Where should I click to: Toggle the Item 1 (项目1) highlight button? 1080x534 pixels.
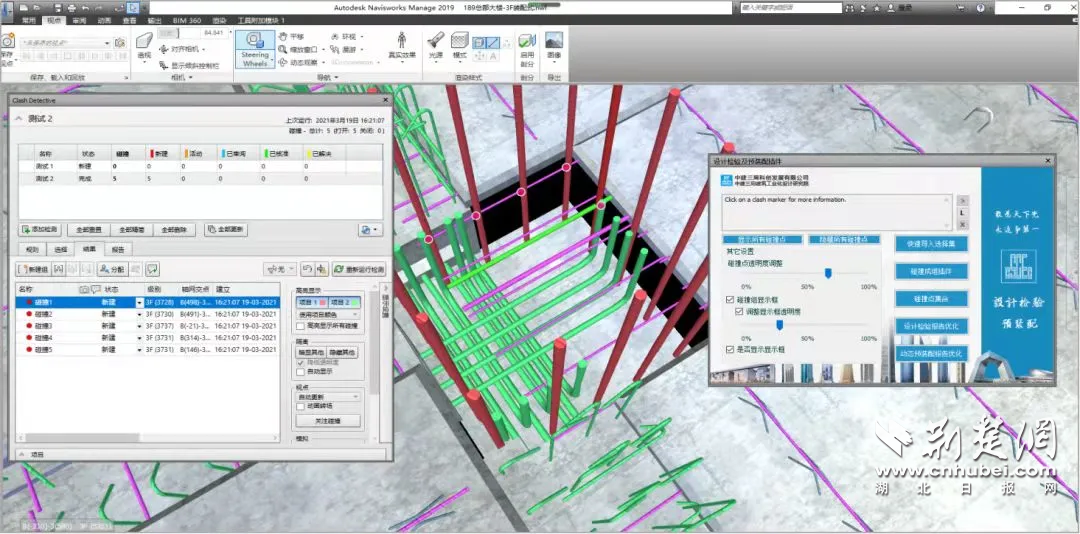click(x=312, y=302)
